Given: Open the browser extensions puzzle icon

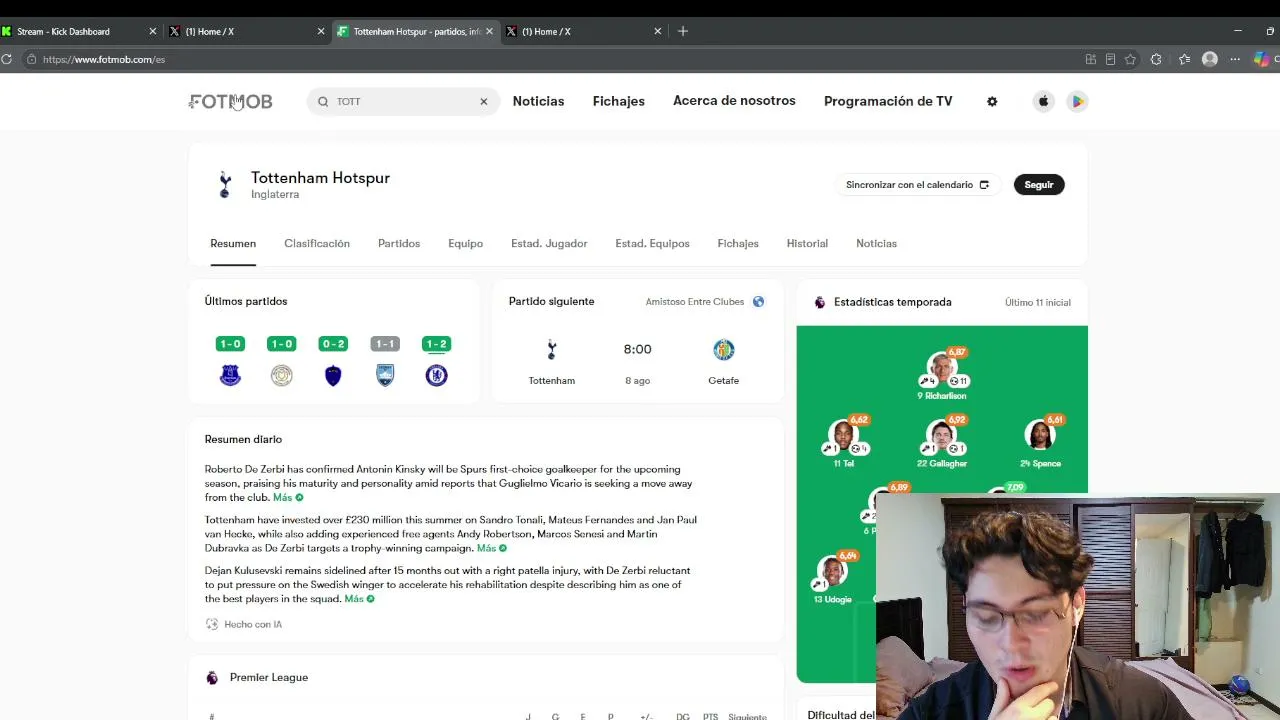Looking at the screenshot, I should pyautogui.click(x=1156, y=60).
